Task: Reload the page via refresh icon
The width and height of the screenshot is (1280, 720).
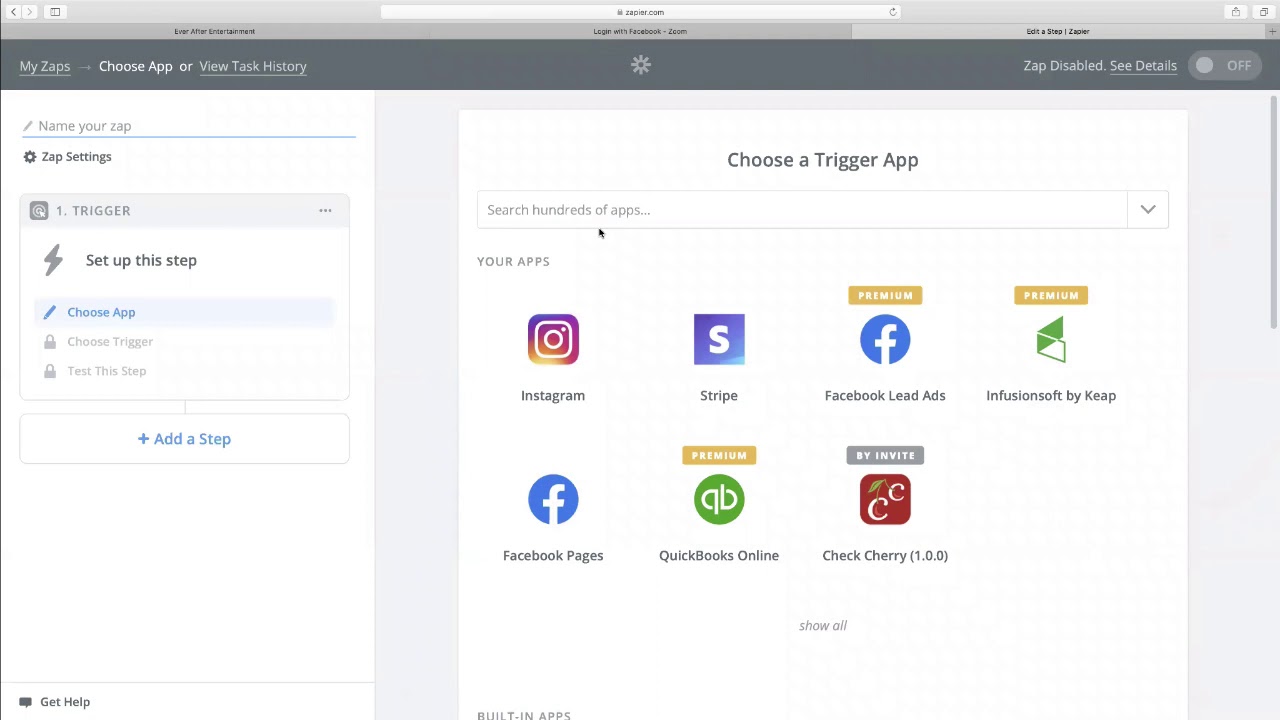Action: (893, 12)
